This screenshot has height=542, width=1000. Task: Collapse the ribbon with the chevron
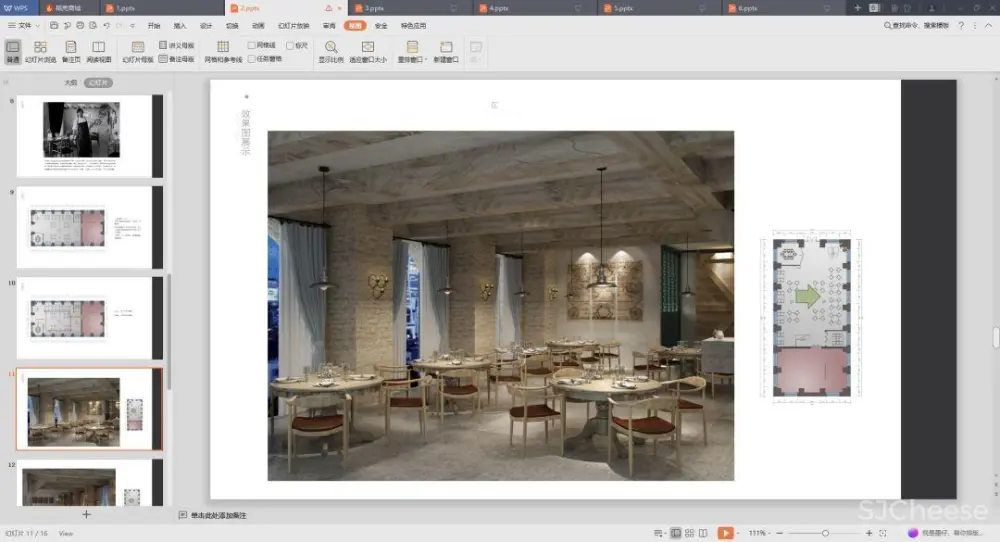(x=990, y=26)
